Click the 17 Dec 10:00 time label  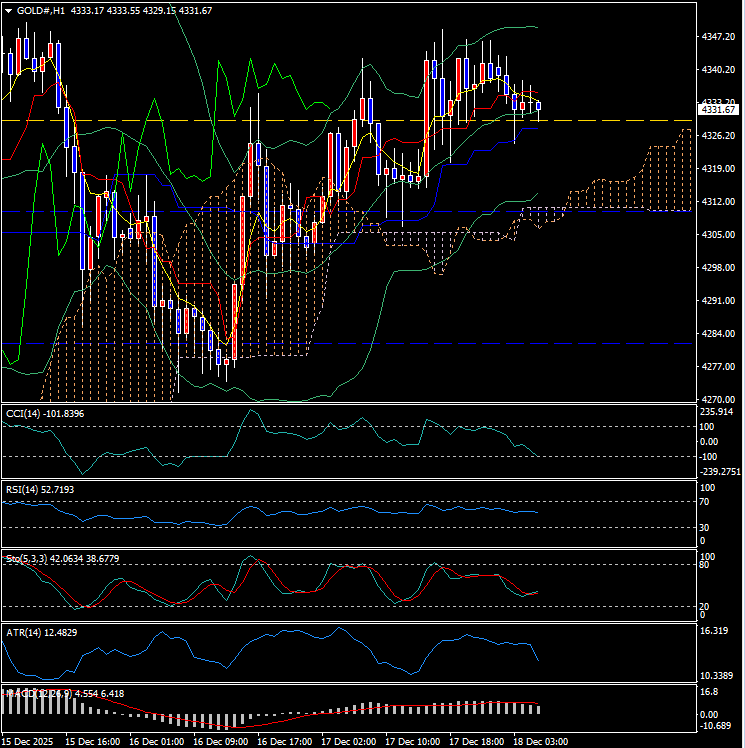(x=411, y=741)
